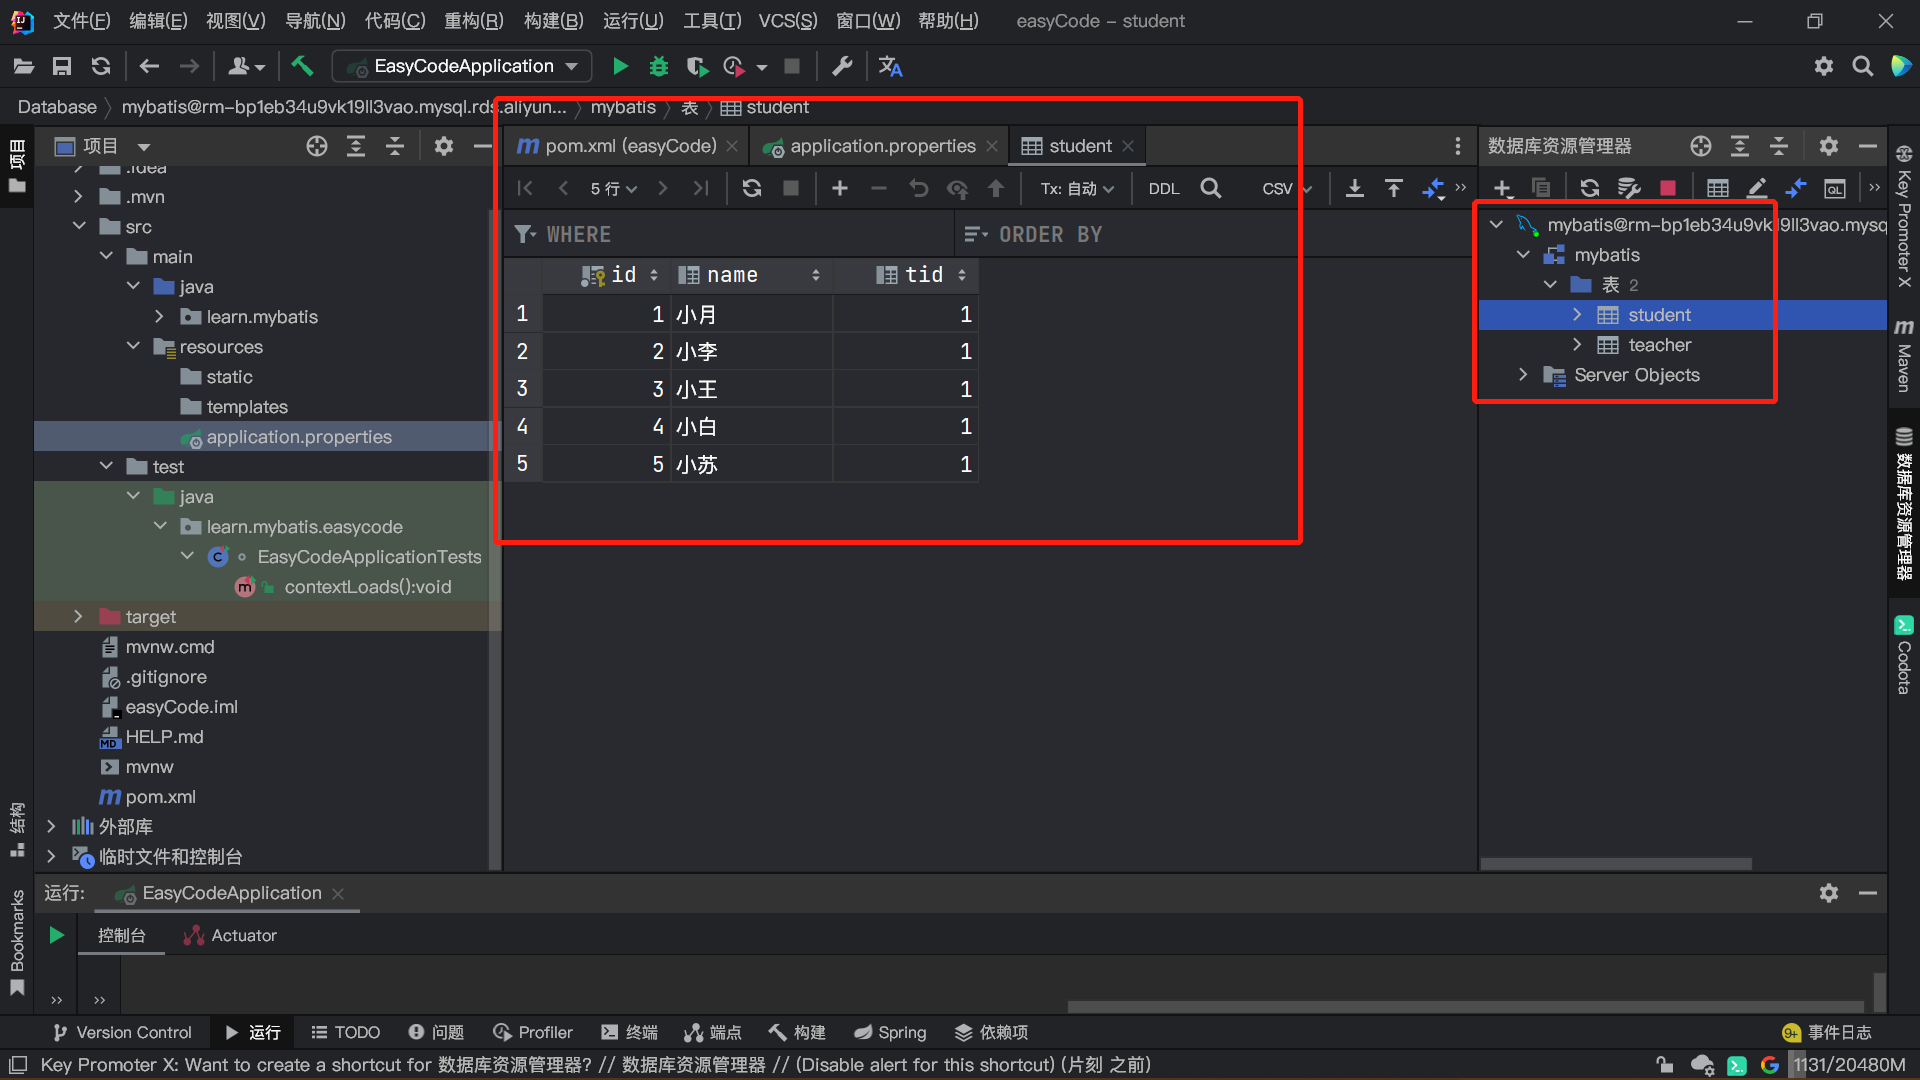Open the EasyCodeApplication run configuration dropdown

(x=463, y=66)
